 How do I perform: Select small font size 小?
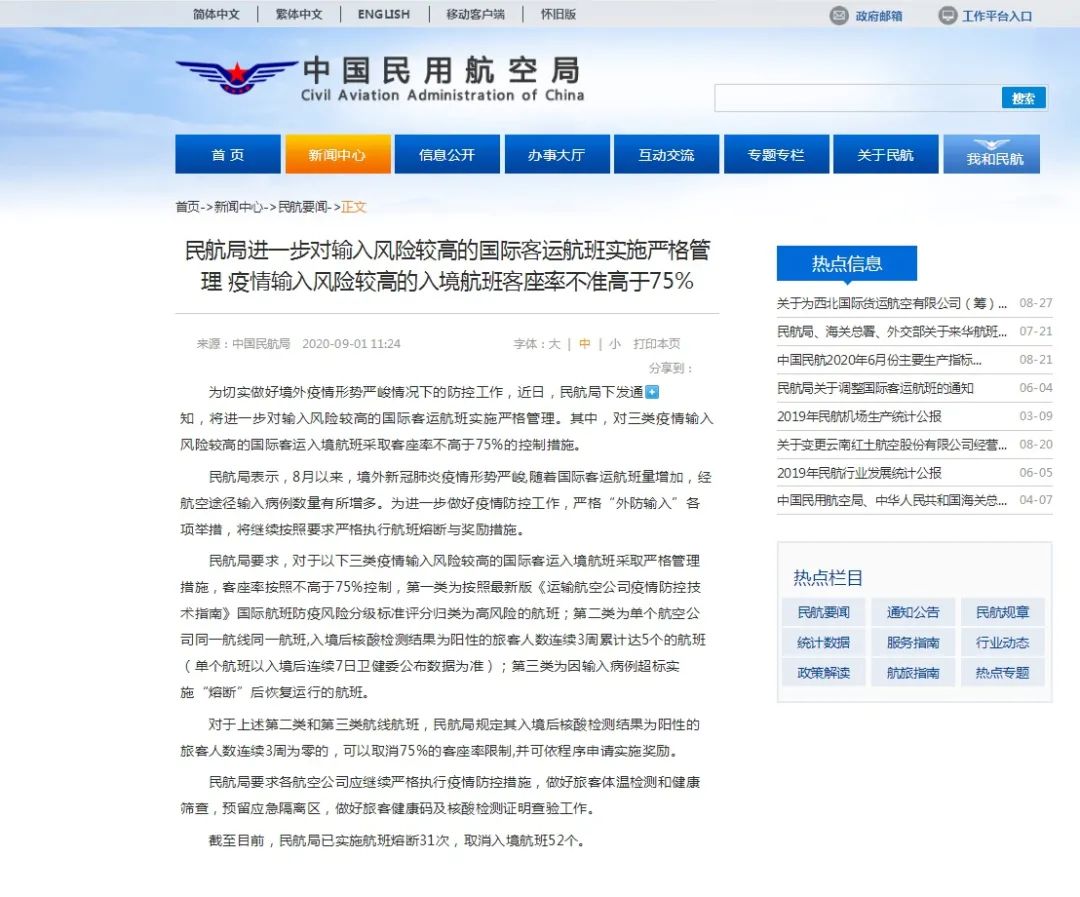tap(614, 344)
